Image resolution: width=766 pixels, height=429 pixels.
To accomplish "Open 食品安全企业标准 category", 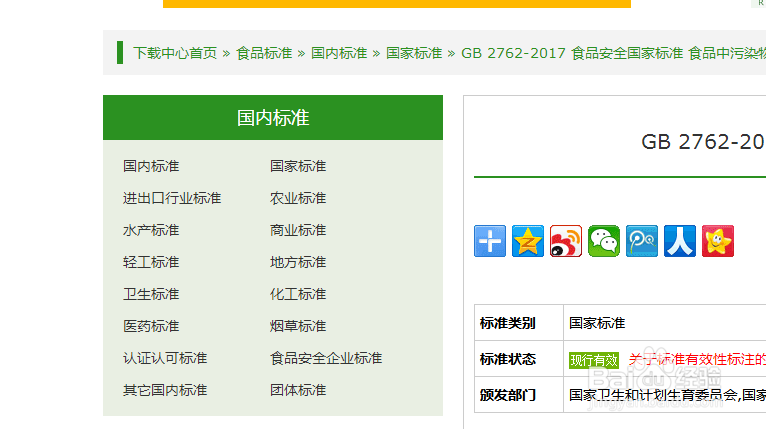I will (x=326, y=358).
